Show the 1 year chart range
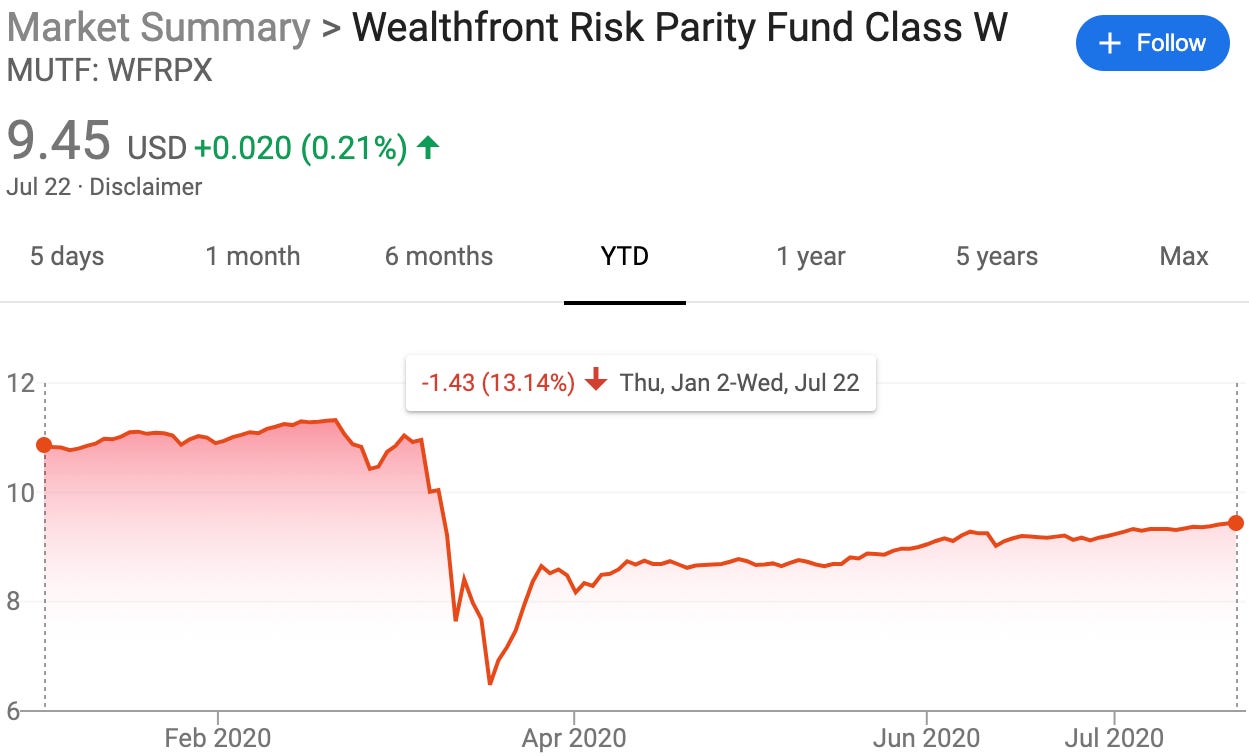 point(811,257)
